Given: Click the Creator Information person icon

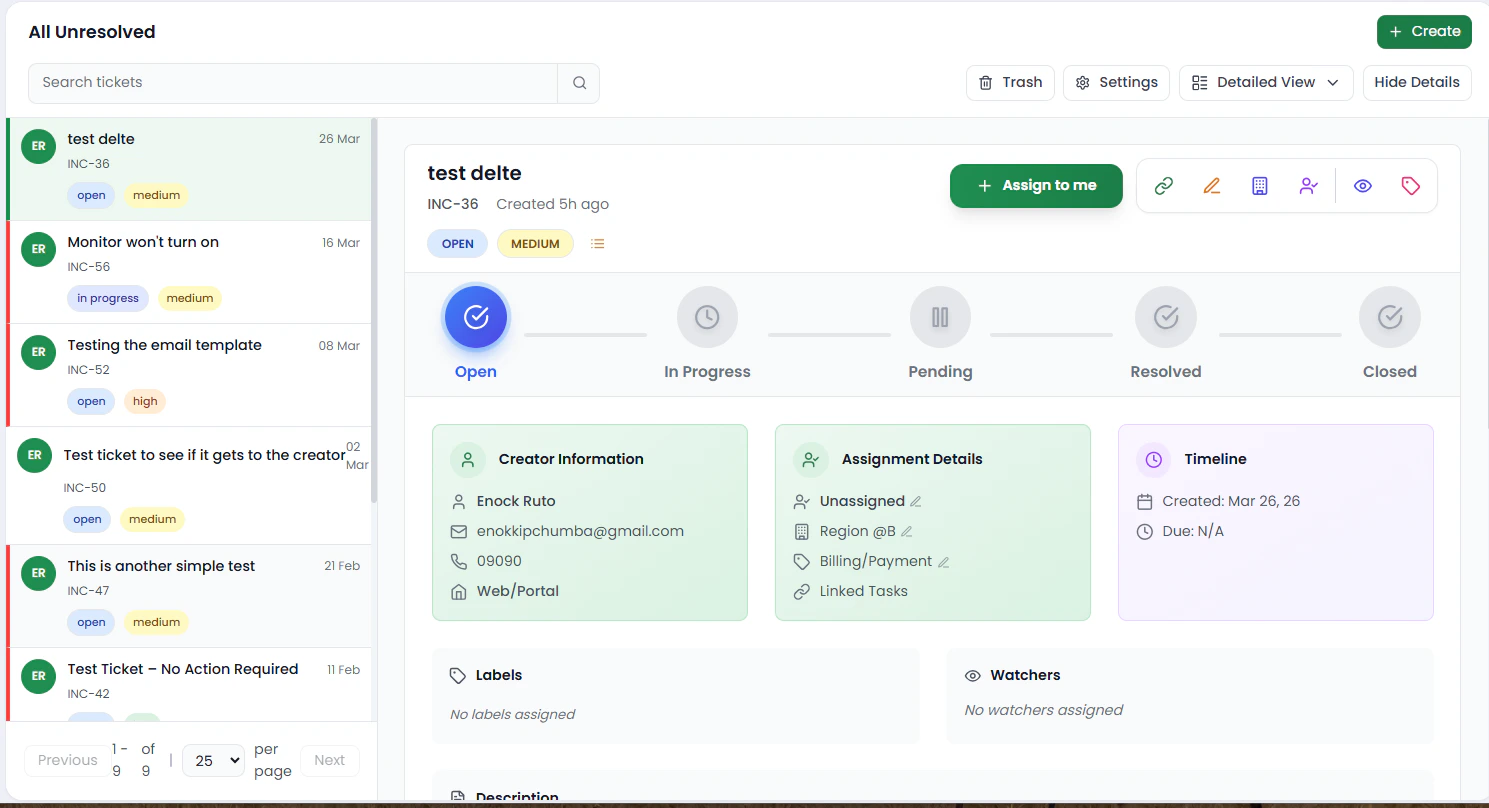Looking at the screenshot, I should click(468, 460).
